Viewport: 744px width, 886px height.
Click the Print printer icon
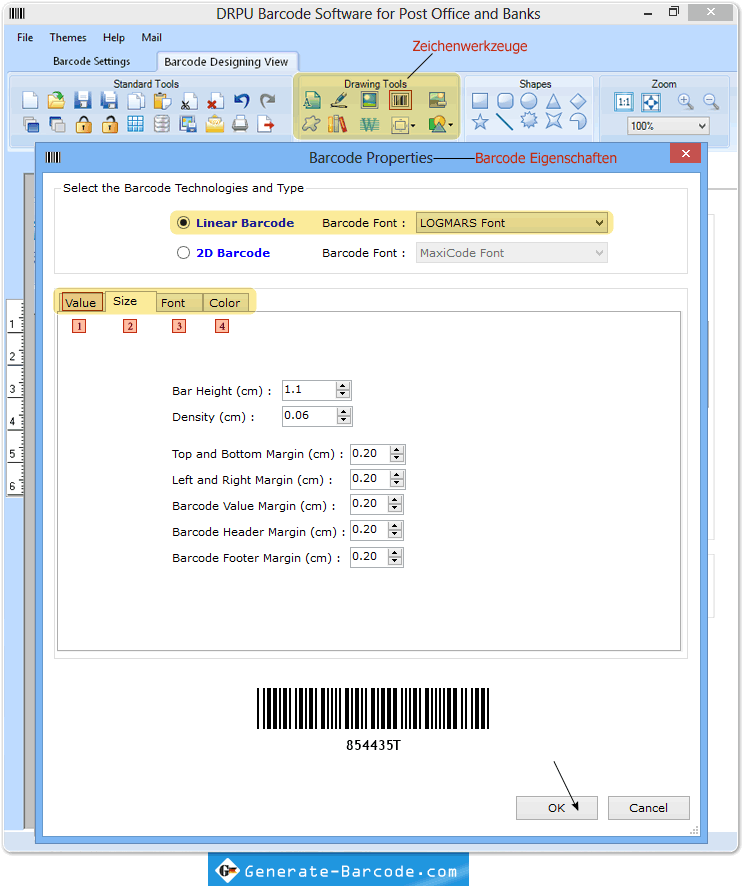tap(240, 124)
